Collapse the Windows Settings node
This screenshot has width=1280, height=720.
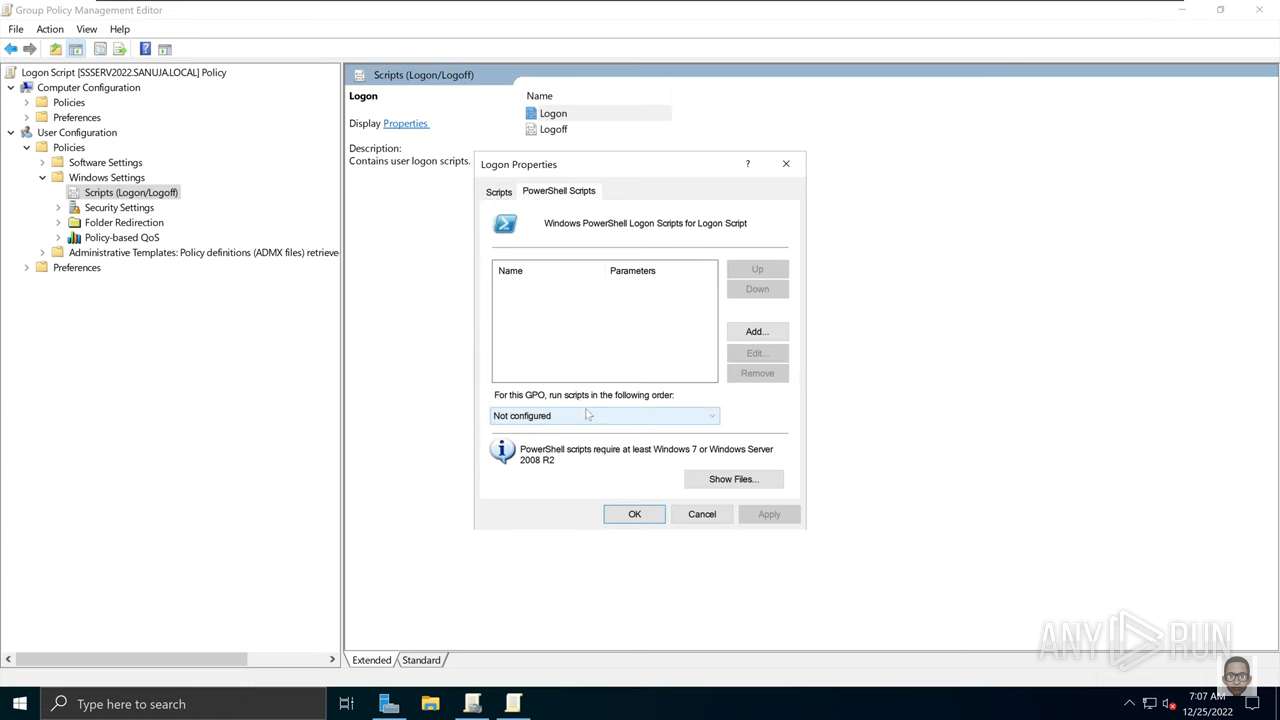pos(43,177)
